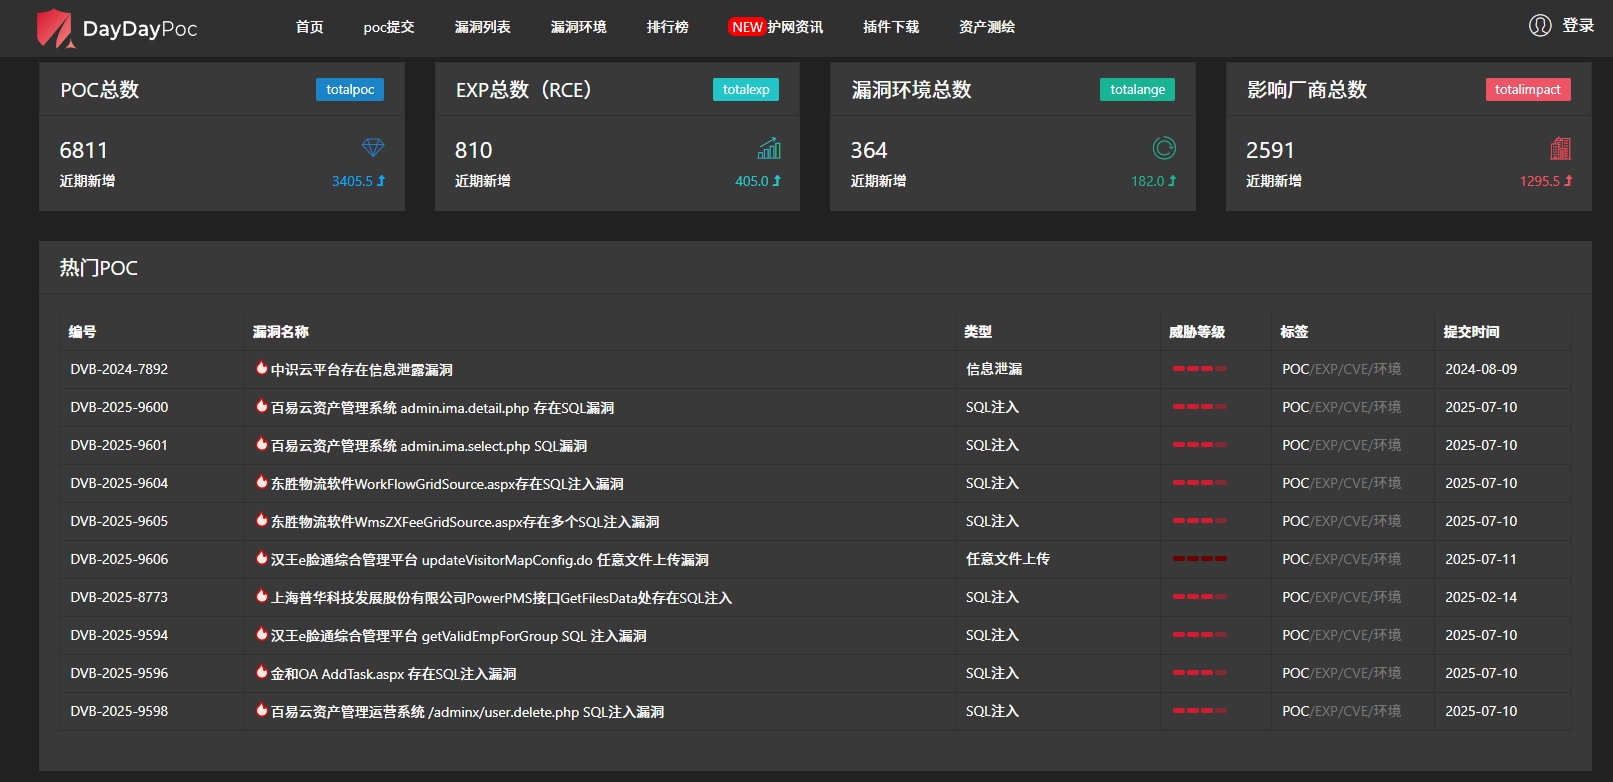Screen dimensions: 1613x782
Task: Click the totalimpact red badge
Action: [1527, 90]
